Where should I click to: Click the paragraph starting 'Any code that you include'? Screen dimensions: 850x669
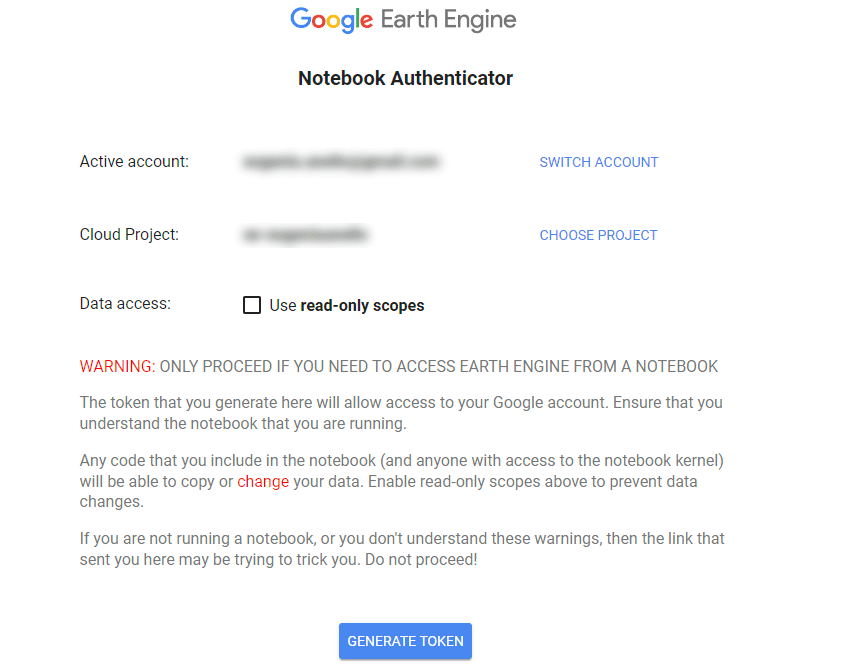click(x=402, y=481)
